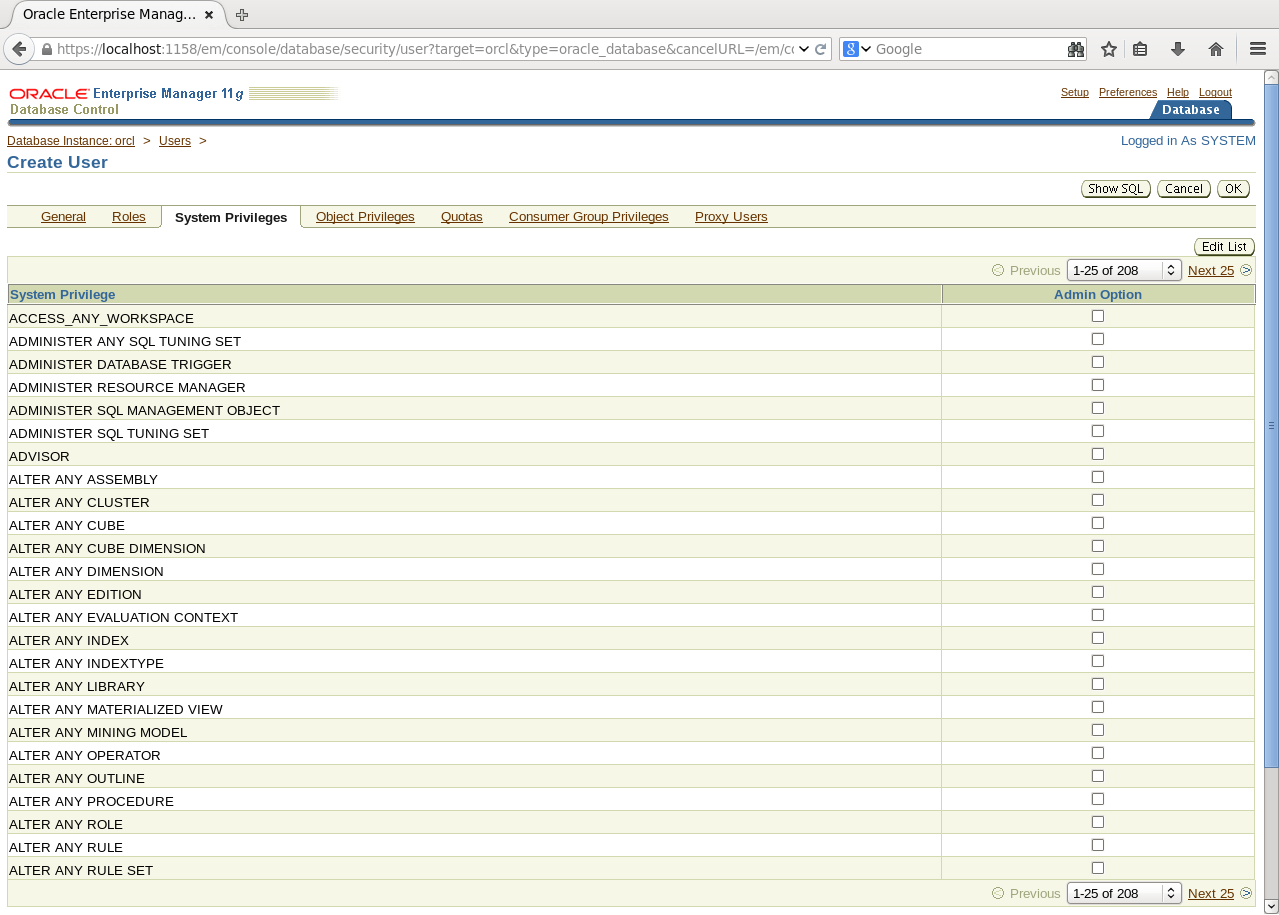1279x915 pixels.
Task: Tick Admin Option for ALTER ANY RULE SET
Action: point(1098,868)
